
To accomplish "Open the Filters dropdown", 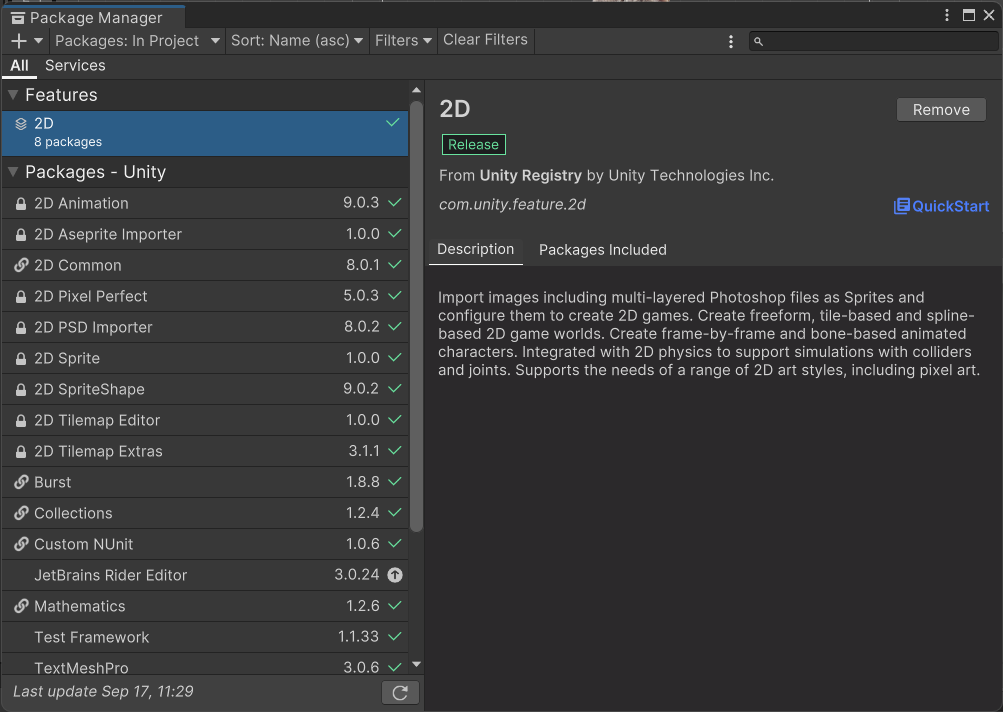I will click(403, 41).
